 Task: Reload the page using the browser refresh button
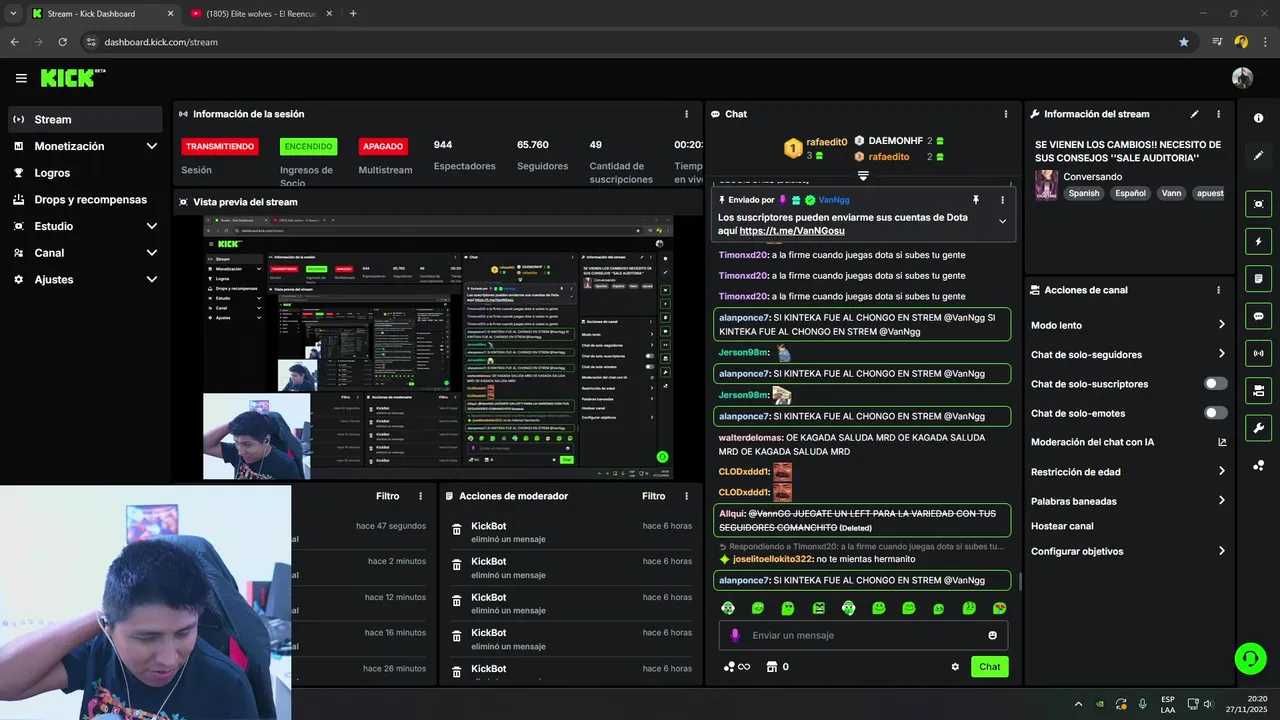pos(63,42)
